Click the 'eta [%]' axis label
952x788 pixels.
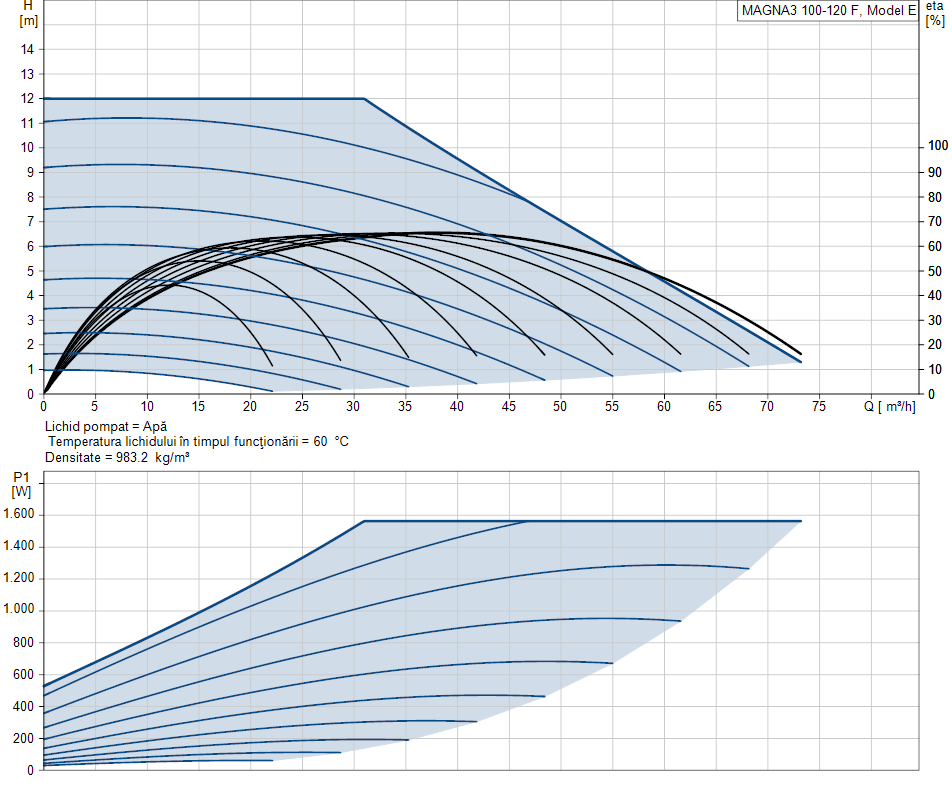(935, 13)
